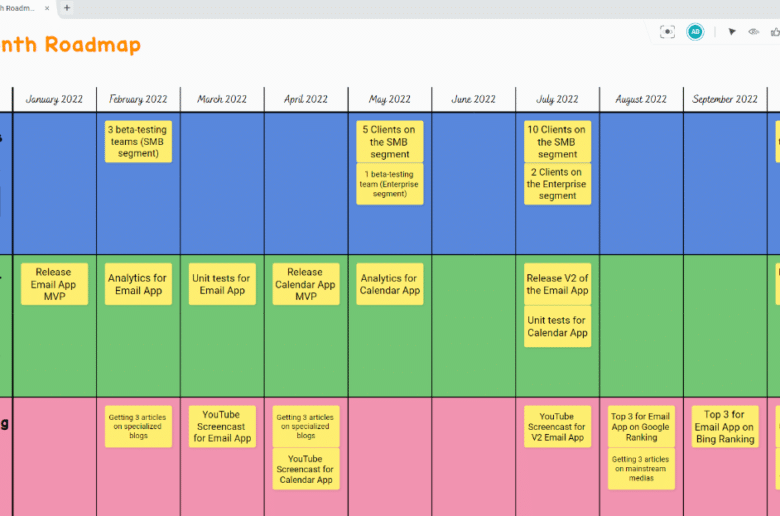
Task: Select Release V2 of Email App note
Action: pos(557,284)
